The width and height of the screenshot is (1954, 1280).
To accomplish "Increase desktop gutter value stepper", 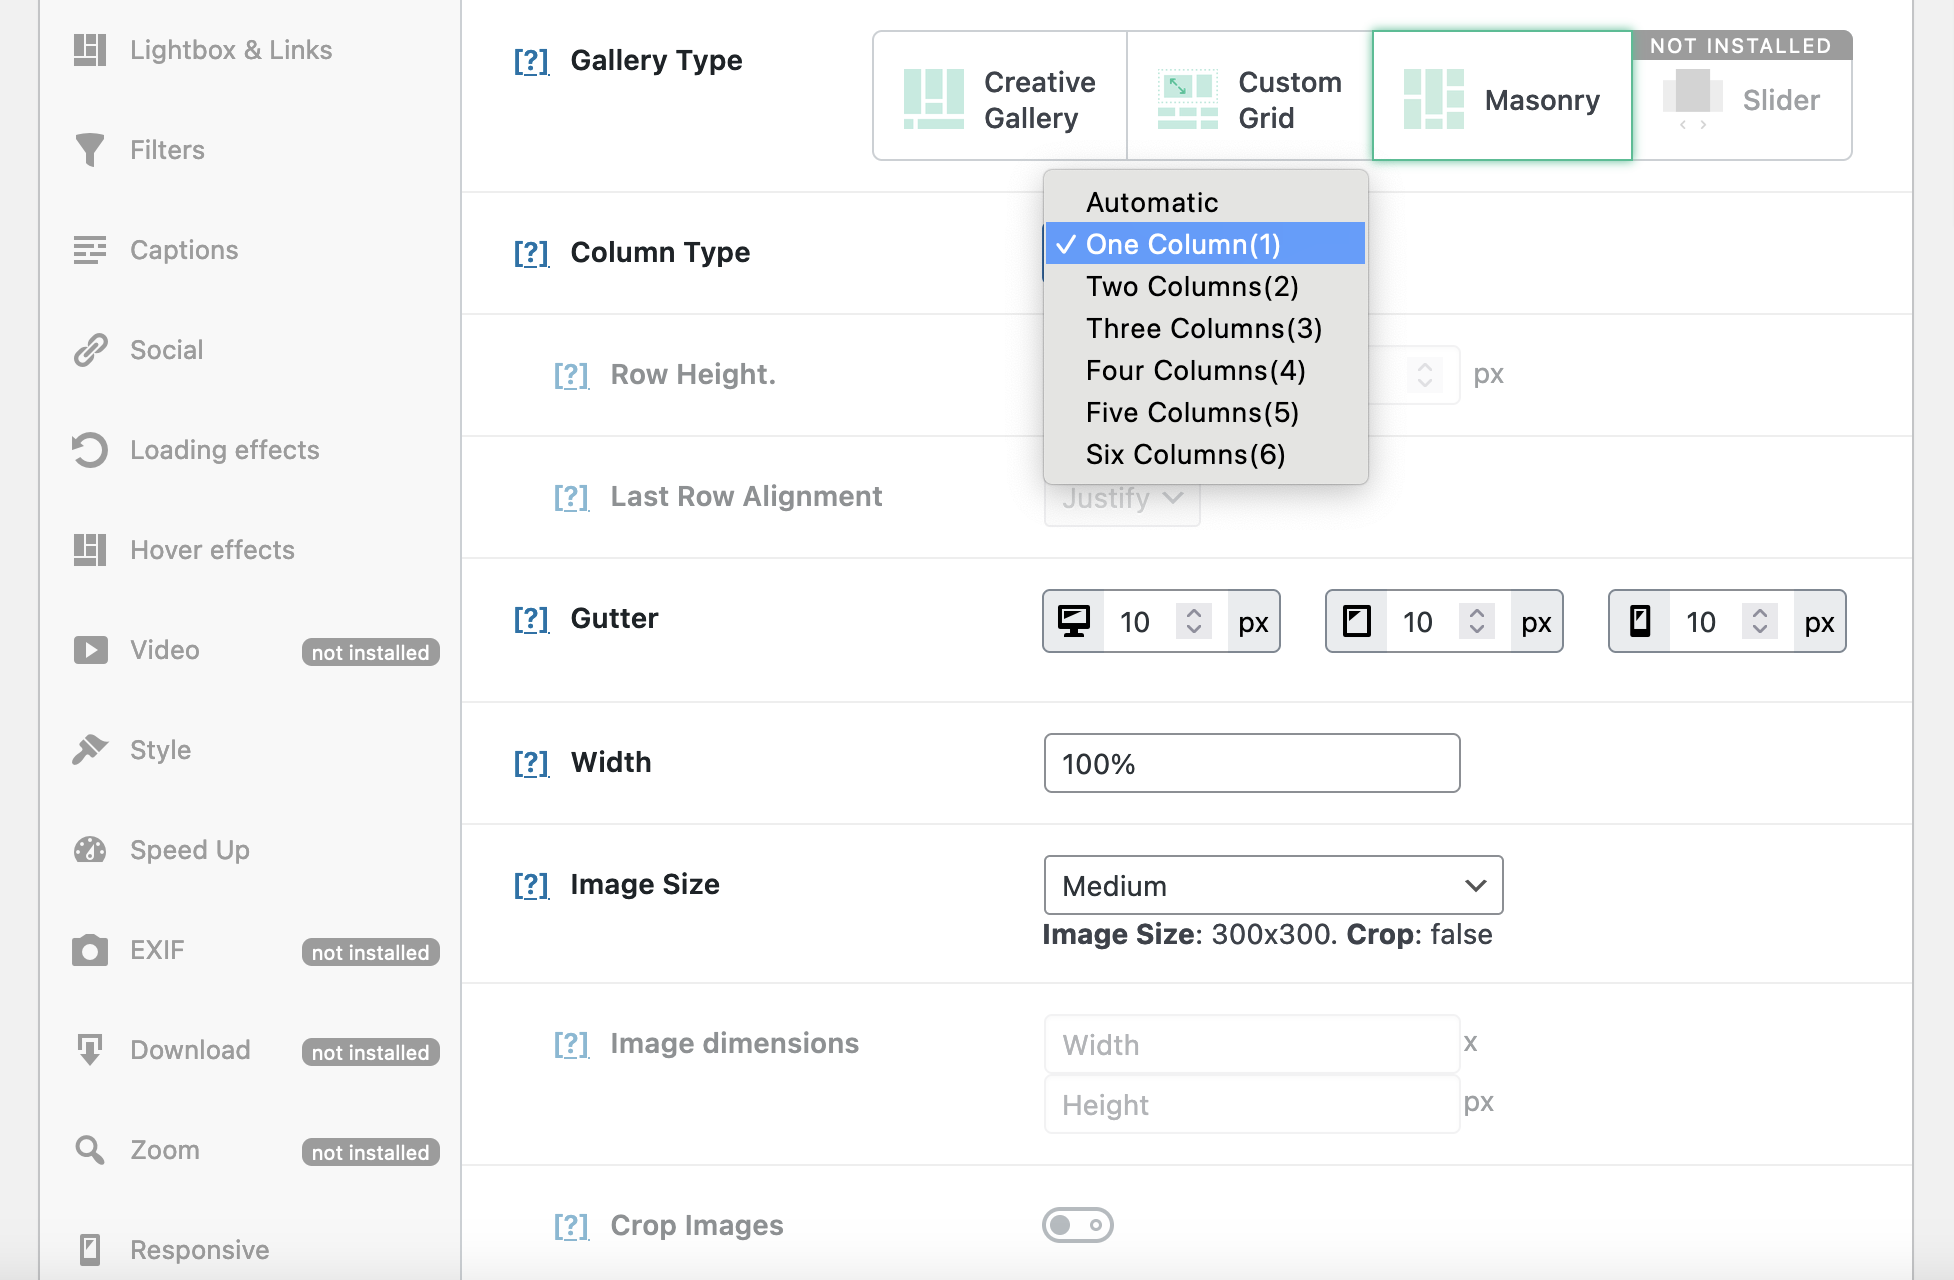I will 1193,613.
